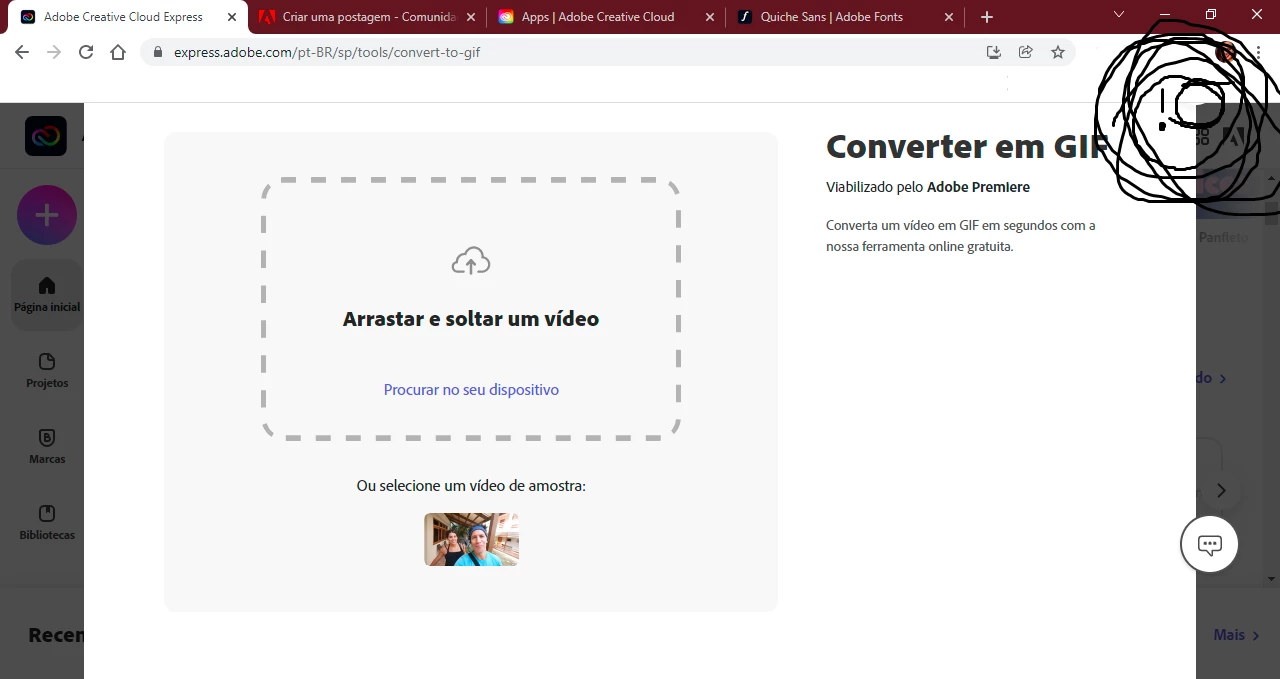This screenshot has height=679, width=1280.
Task: Close the Quiche Sans Adobe Fonts tab
Action: pyautogui.click(x=948, y=17)
